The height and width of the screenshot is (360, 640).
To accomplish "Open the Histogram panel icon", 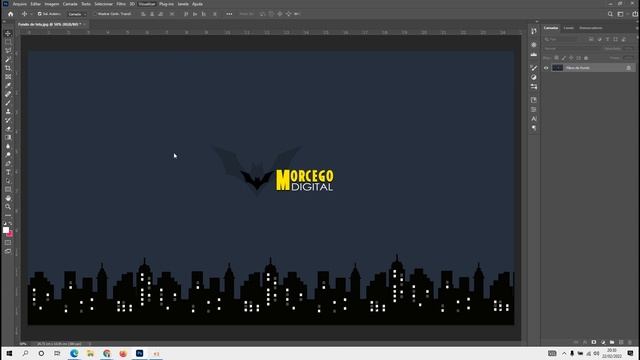I will point(534,54).
